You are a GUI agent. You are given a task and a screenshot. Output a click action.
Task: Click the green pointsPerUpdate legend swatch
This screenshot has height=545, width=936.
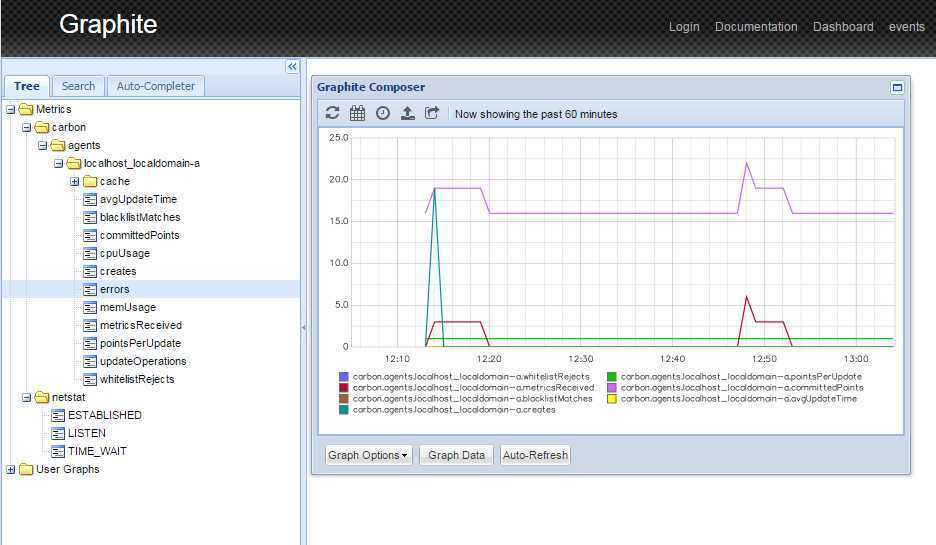coord(612,377)
